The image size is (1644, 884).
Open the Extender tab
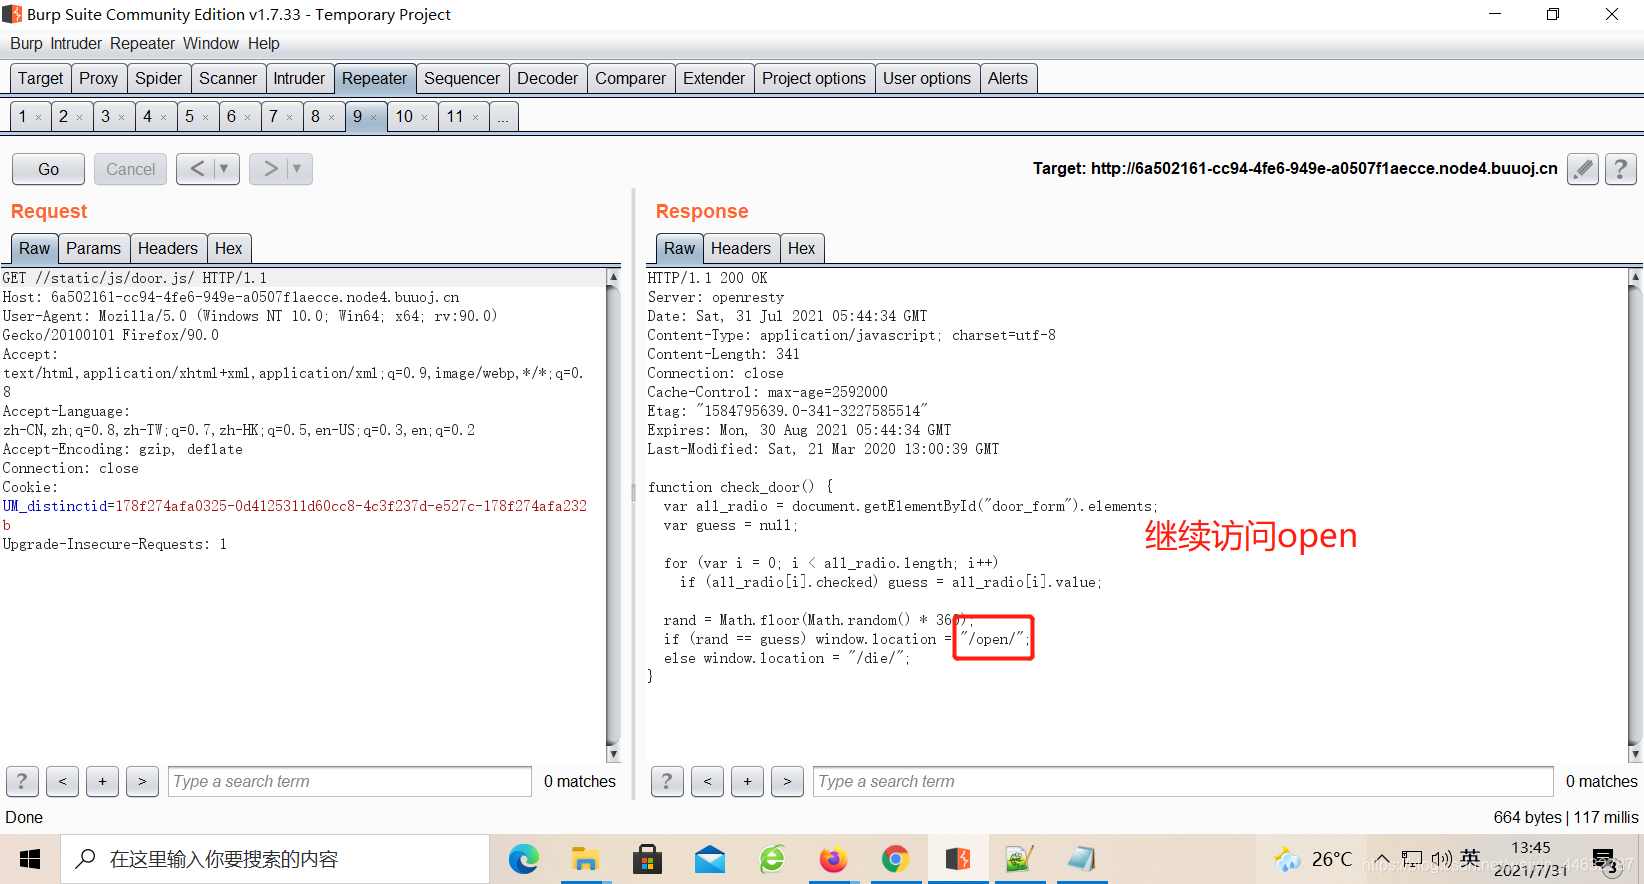[714, 78]
